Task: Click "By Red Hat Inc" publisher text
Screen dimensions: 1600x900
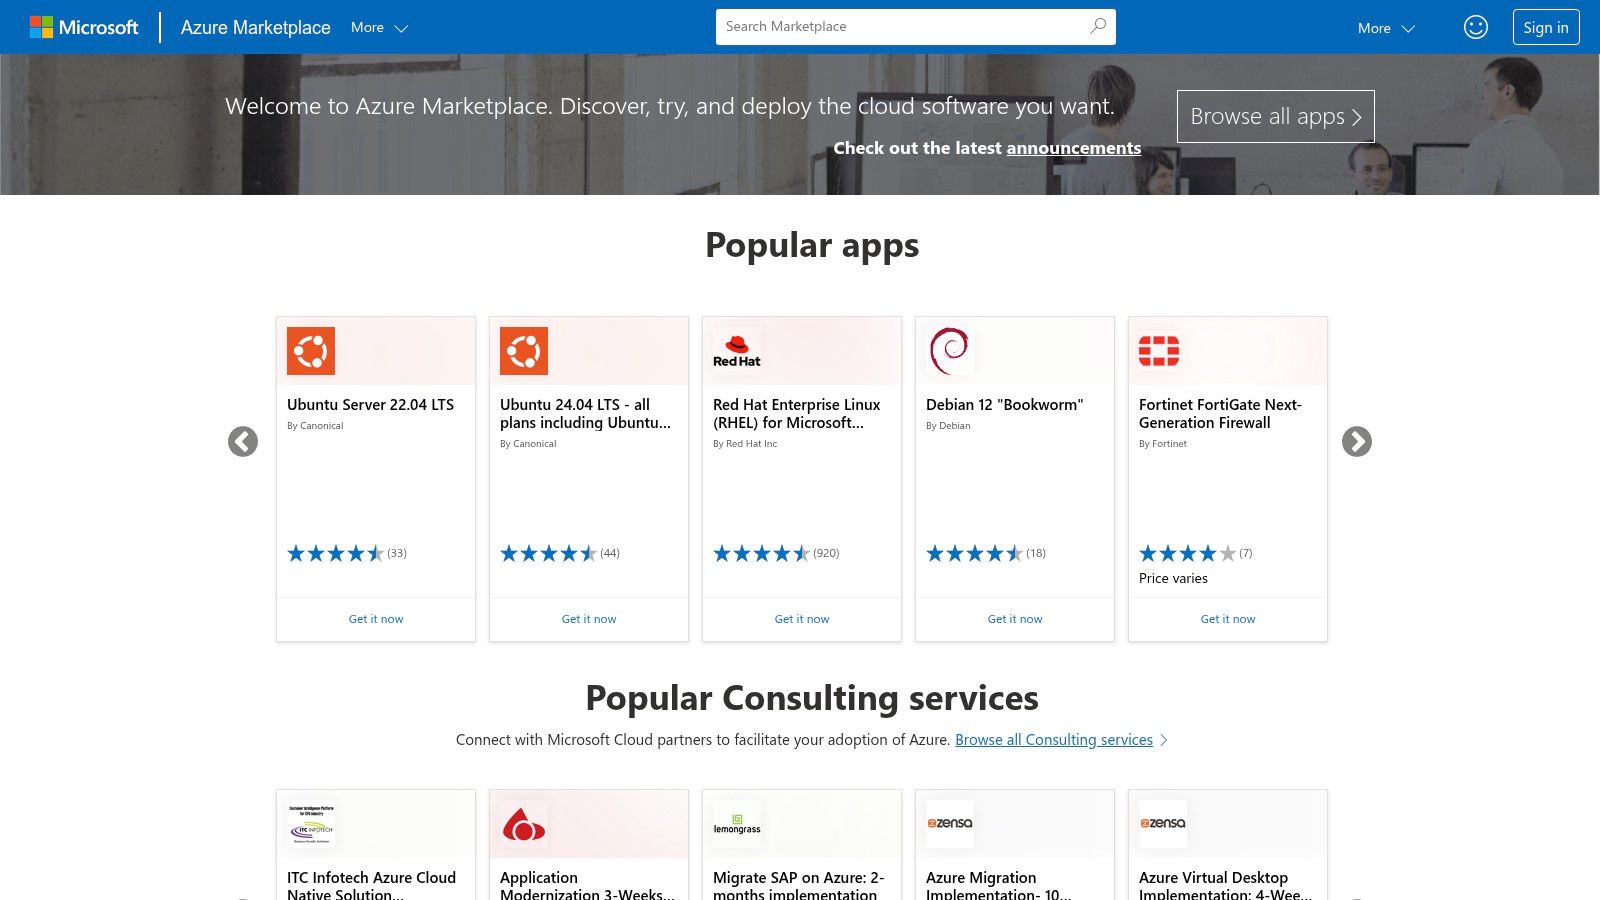Action: click(745, 444)
